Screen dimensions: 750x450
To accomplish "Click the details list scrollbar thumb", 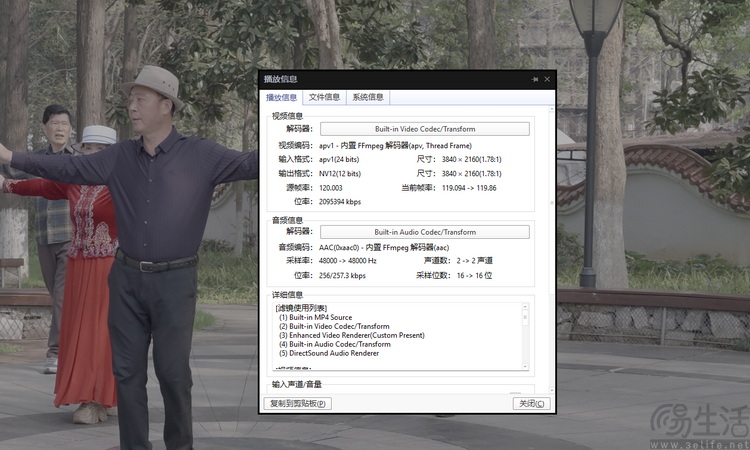I will (526, 316).
